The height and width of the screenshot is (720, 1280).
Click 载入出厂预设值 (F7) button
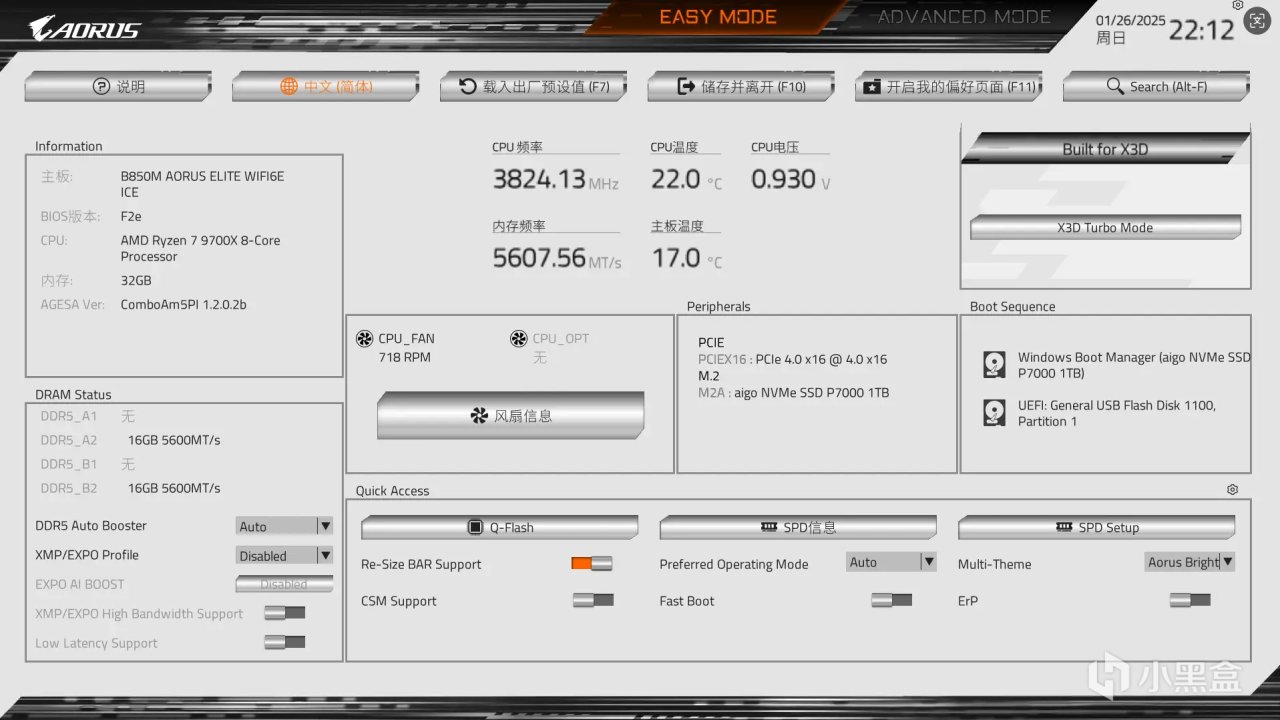(534, 87)
